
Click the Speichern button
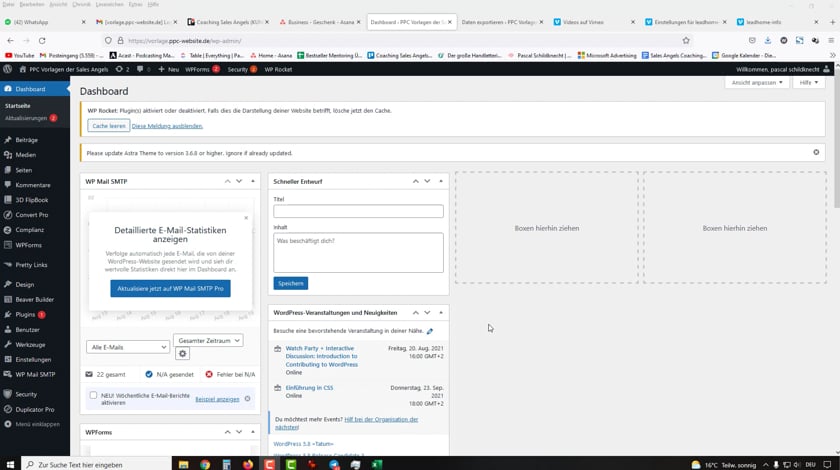[290, 284]
